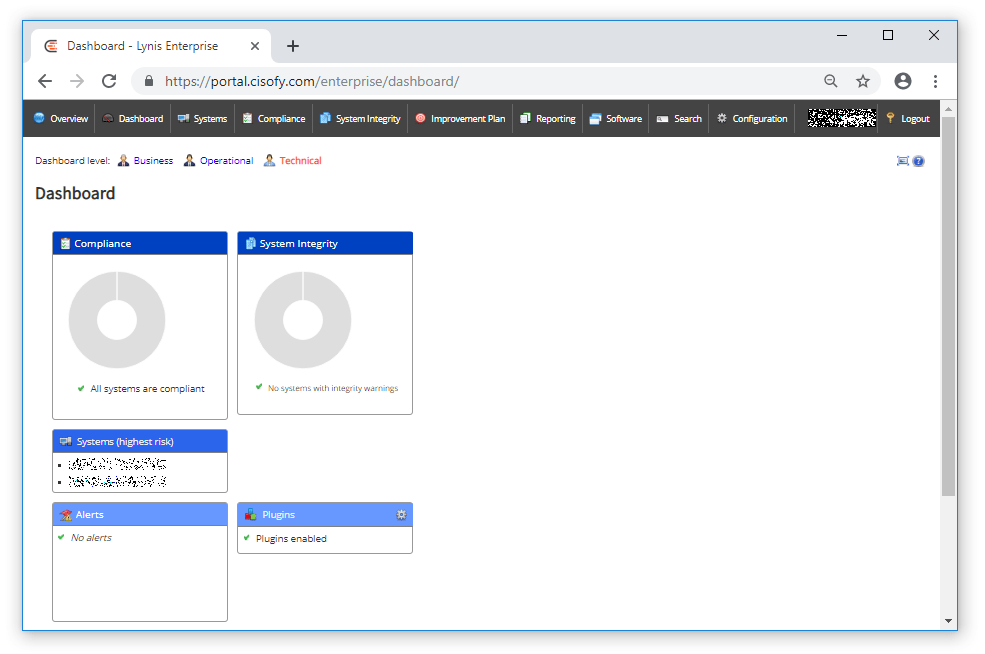Click the browser forward arrow
985x654 pixels.
(x=77, y=81)
